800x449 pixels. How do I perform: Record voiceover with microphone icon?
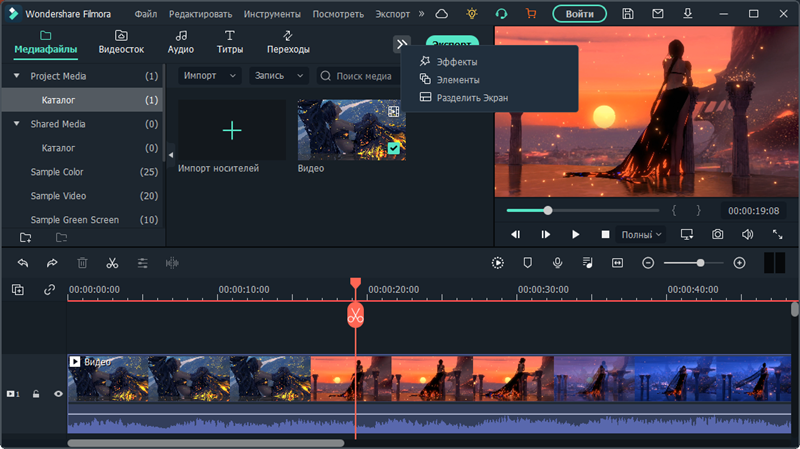[557, 263]
